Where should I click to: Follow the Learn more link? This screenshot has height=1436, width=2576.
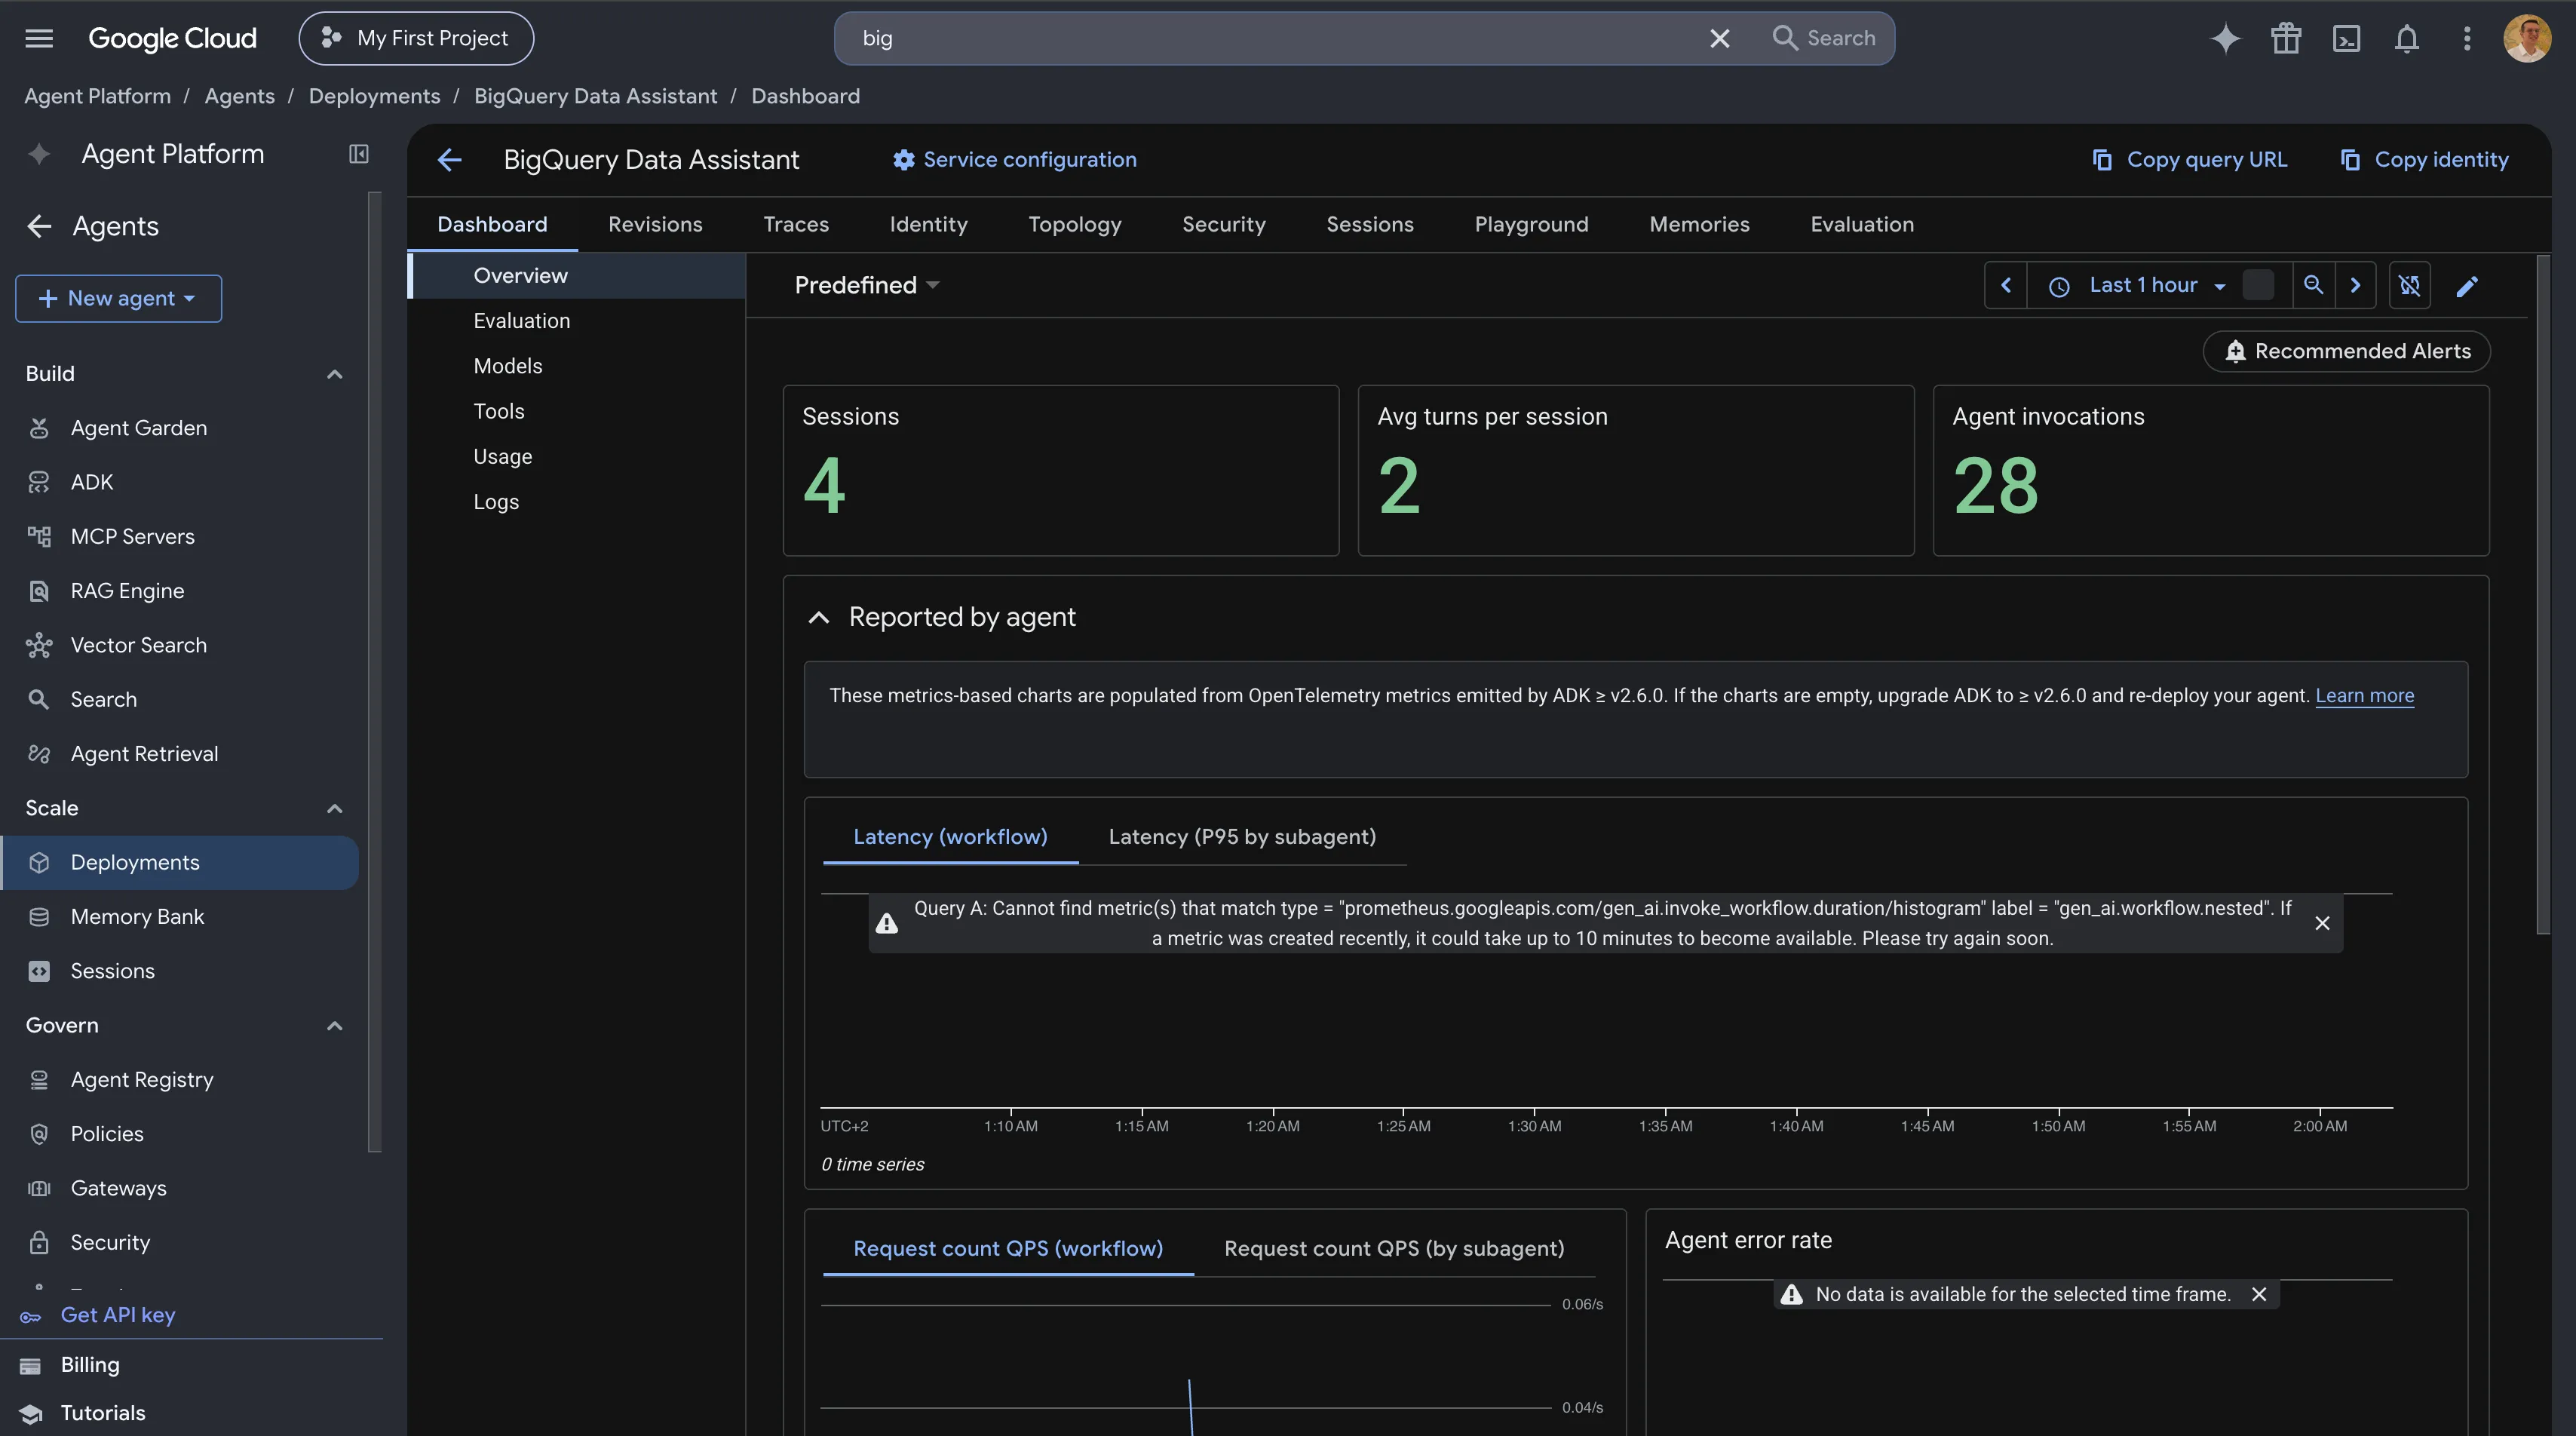[x=2364, y=696]
